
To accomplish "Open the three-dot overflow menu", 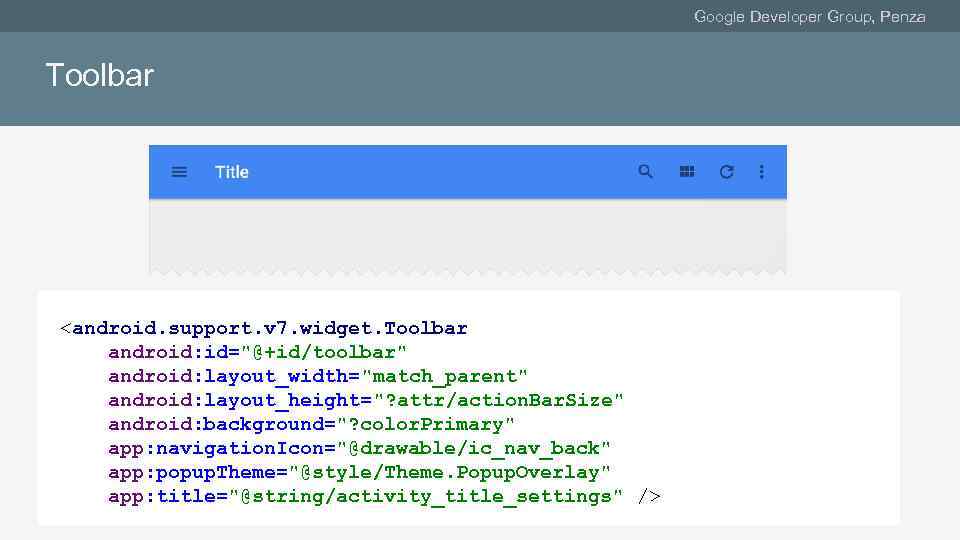I will 762,172.
